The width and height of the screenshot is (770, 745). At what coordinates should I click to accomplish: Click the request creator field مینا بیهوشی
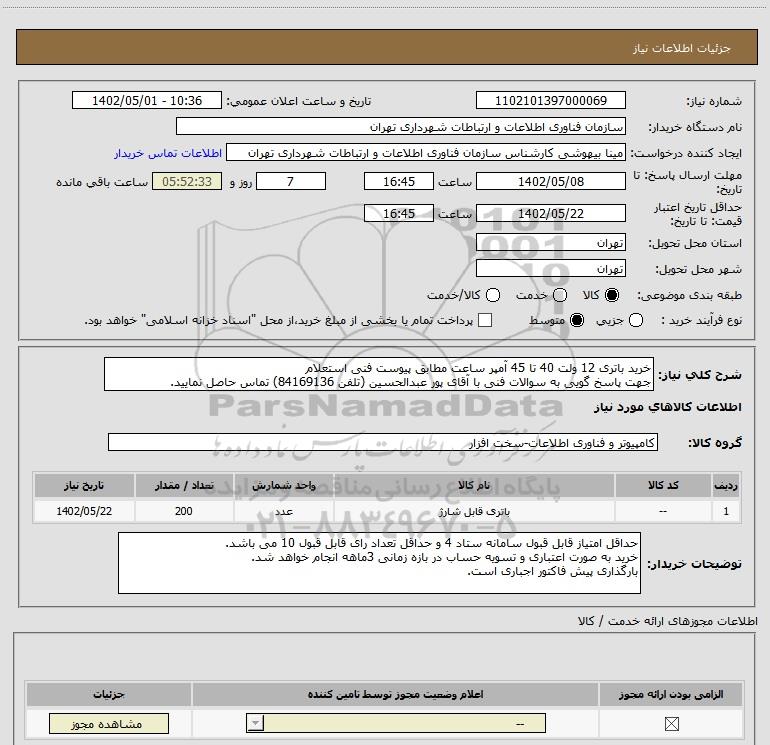[x=426, y=153]
